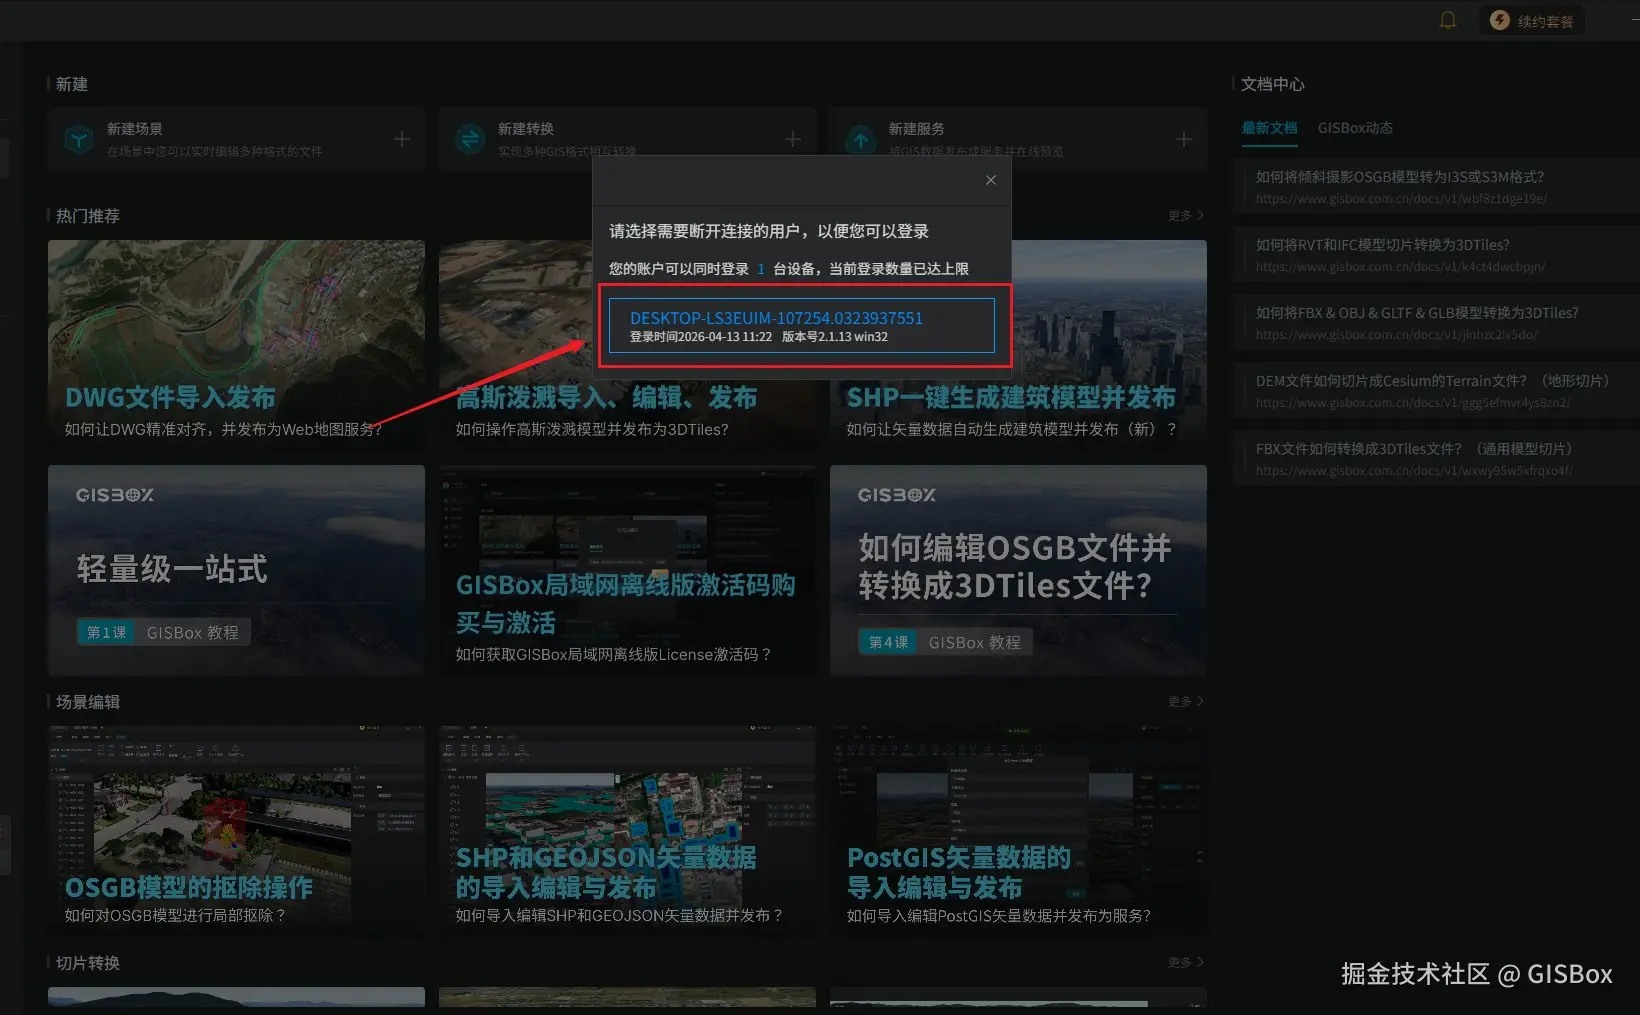1640x1015 pixels.
Task: Switch to the GISBox动态 tab
Action: click(x=1355, y=128)
